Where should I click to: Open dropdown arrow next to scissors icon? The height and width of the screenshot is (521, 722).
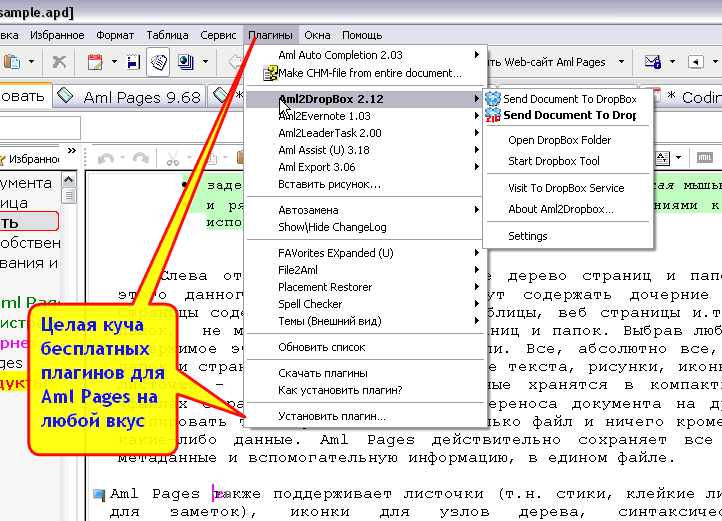point(189,158)
